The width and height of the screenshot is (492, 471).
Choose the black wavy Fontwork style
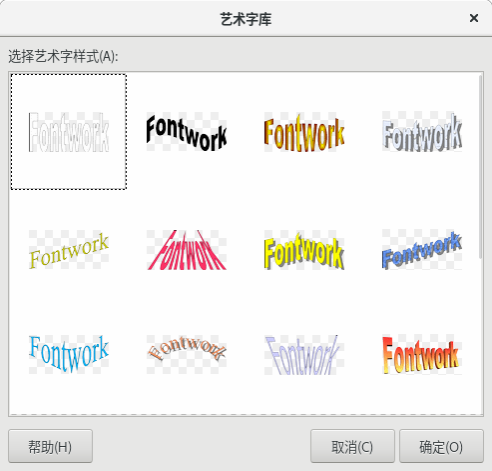point(186,132)
